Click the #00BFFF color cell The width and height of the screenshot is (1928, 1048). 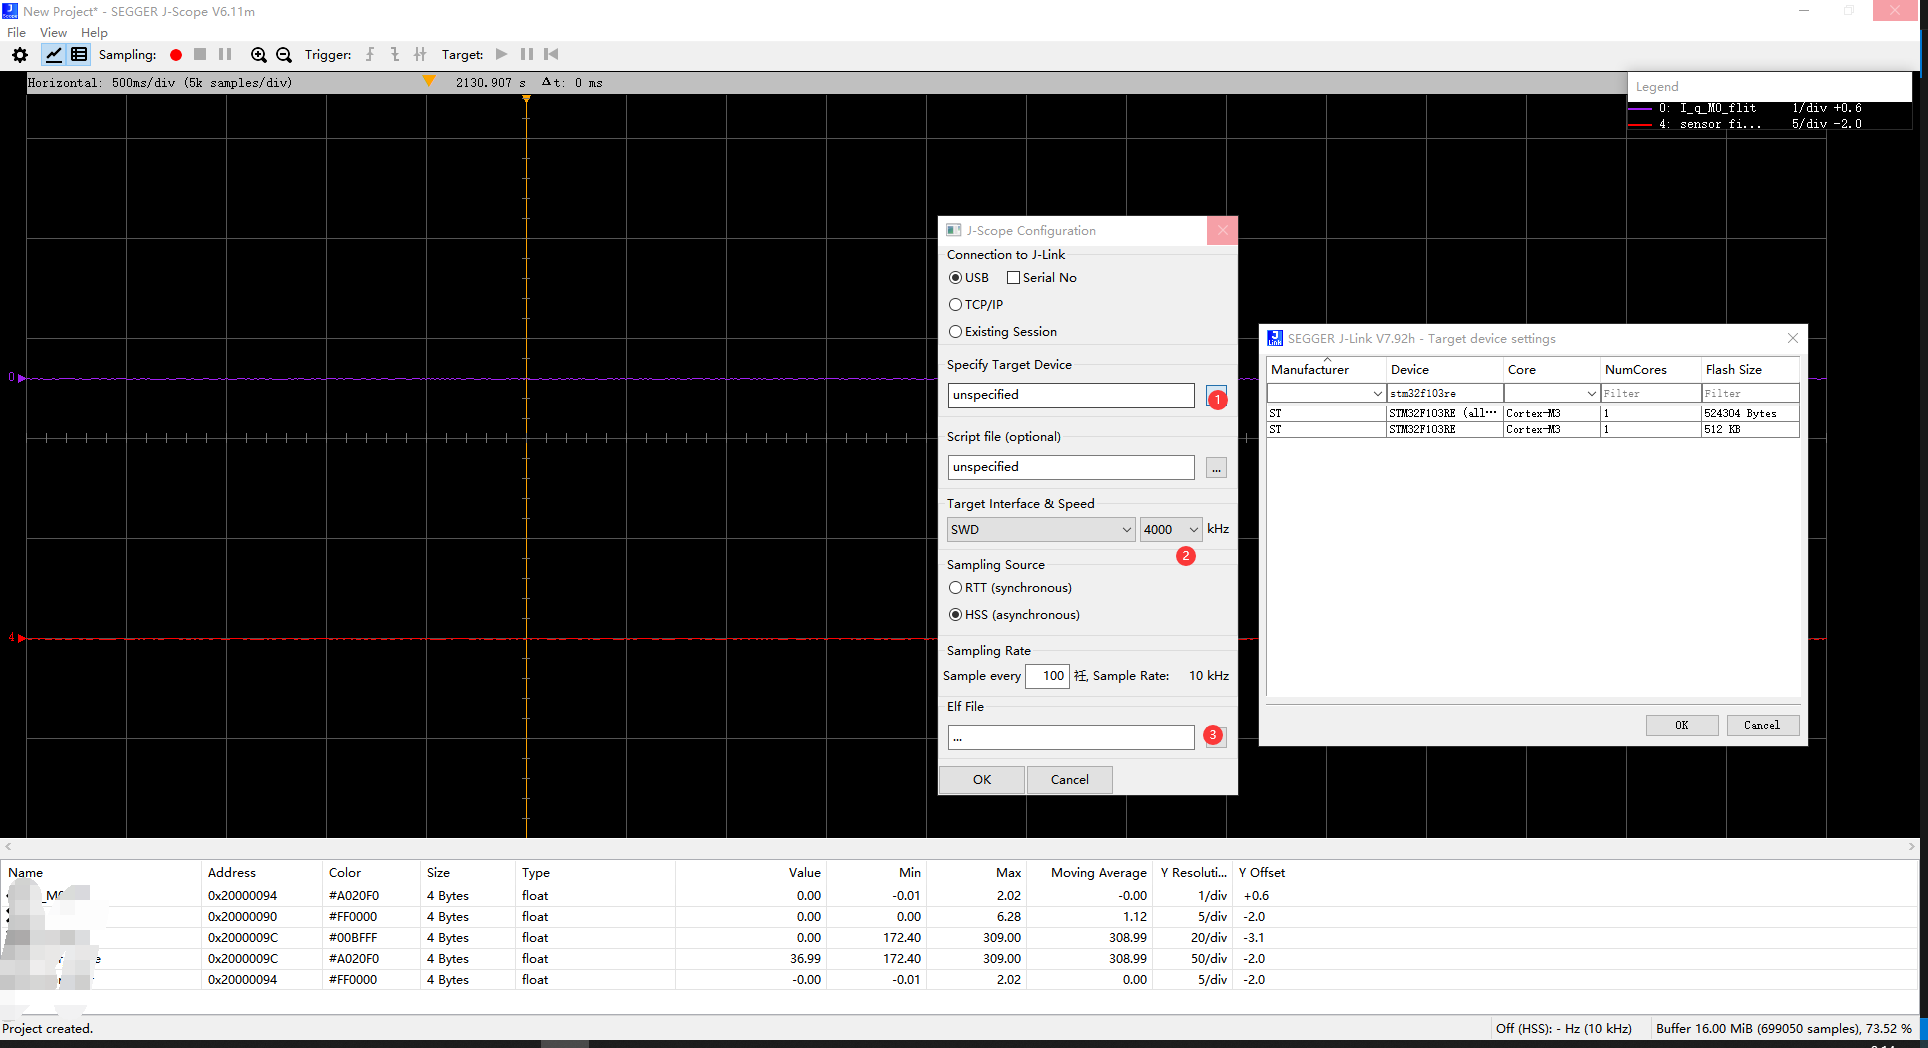click(x=371, y=938)
